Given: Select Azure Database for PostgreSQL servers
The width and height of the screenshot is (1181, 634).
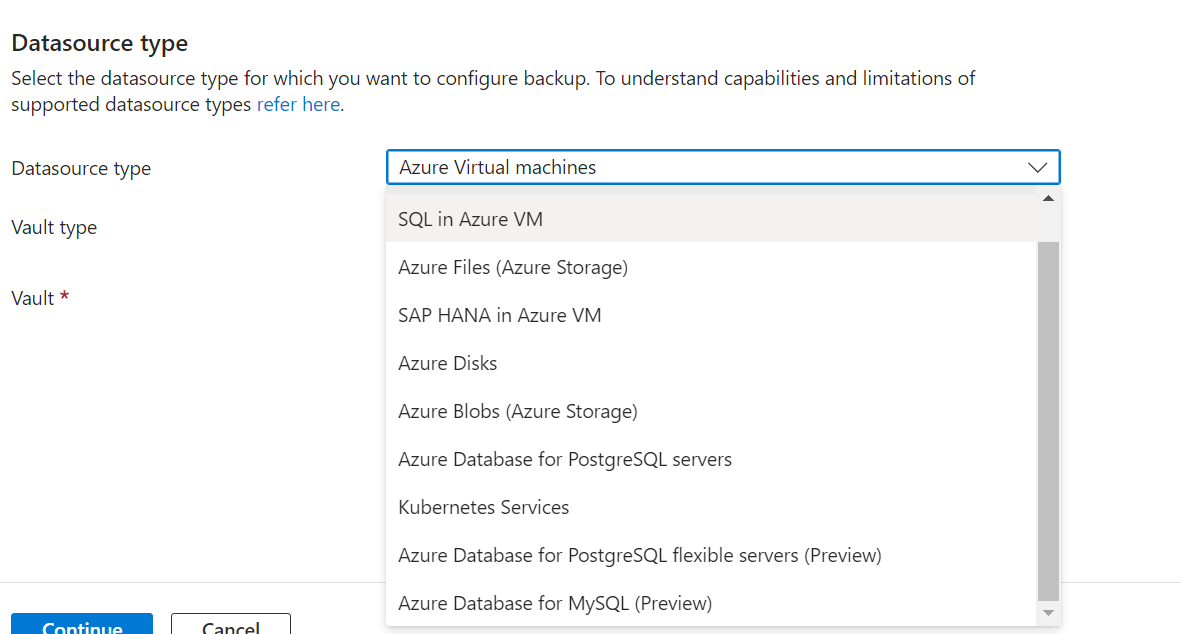Looking at the screenshot, I should coord(564,459).
